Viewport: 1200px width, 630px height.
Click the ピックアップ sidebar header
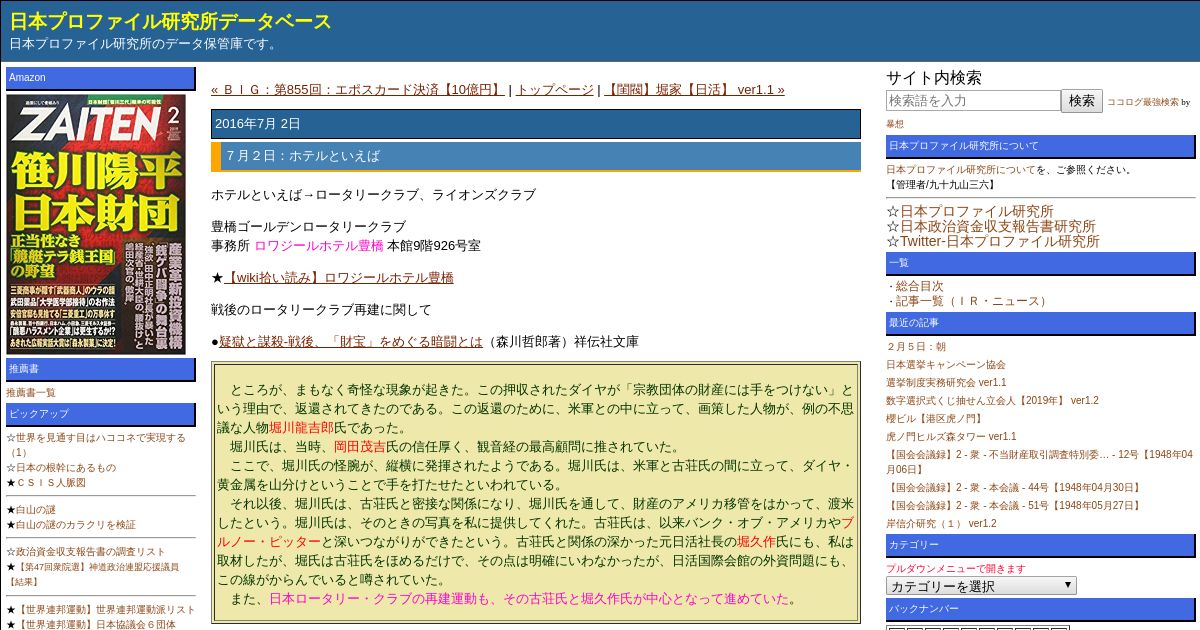pos(101,414)
